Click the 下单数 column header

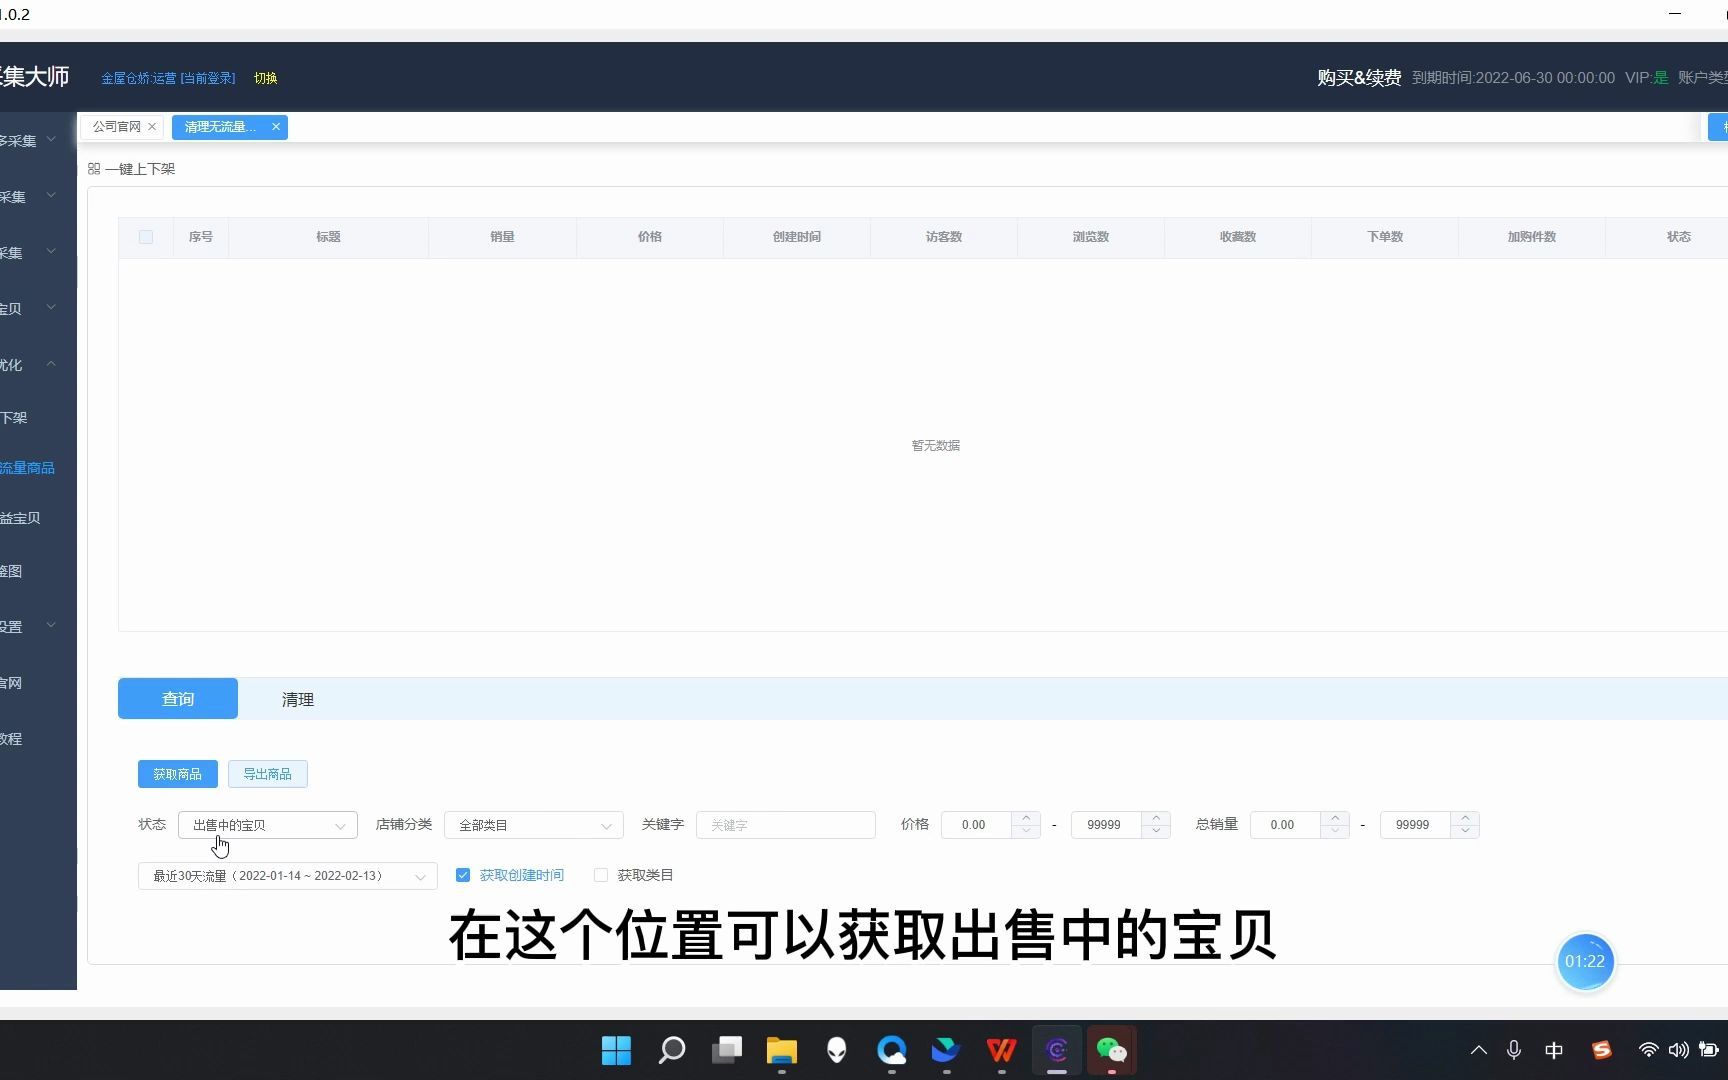(1385, 237)
